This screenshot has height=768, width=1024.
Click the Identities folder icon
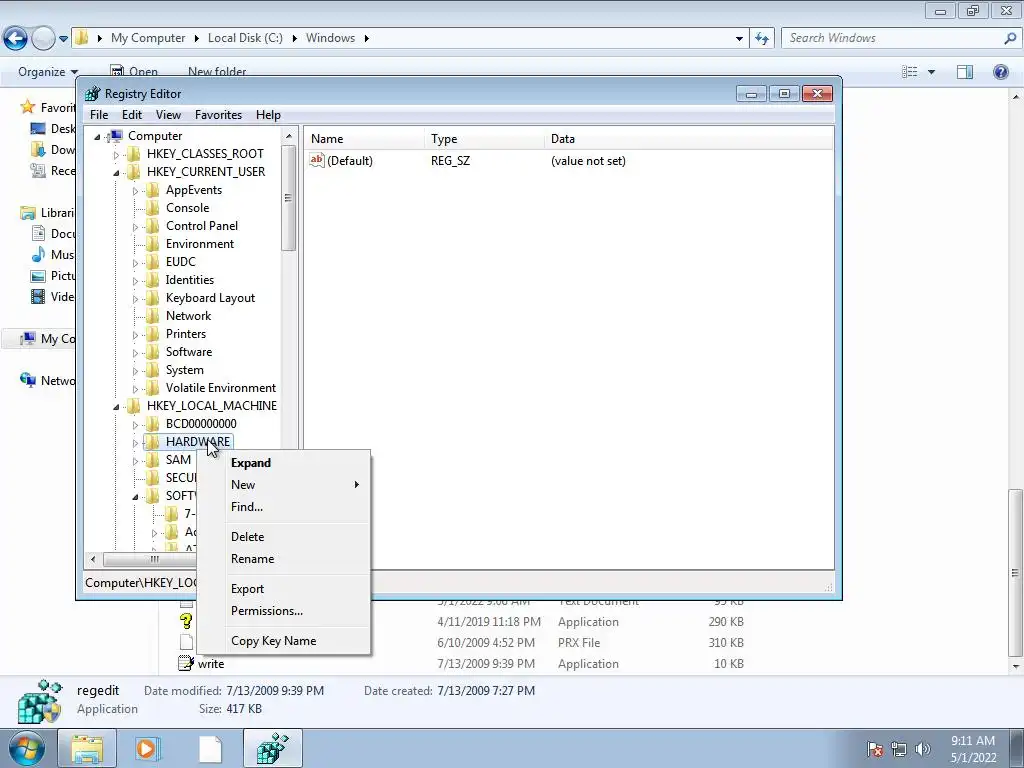152,280
